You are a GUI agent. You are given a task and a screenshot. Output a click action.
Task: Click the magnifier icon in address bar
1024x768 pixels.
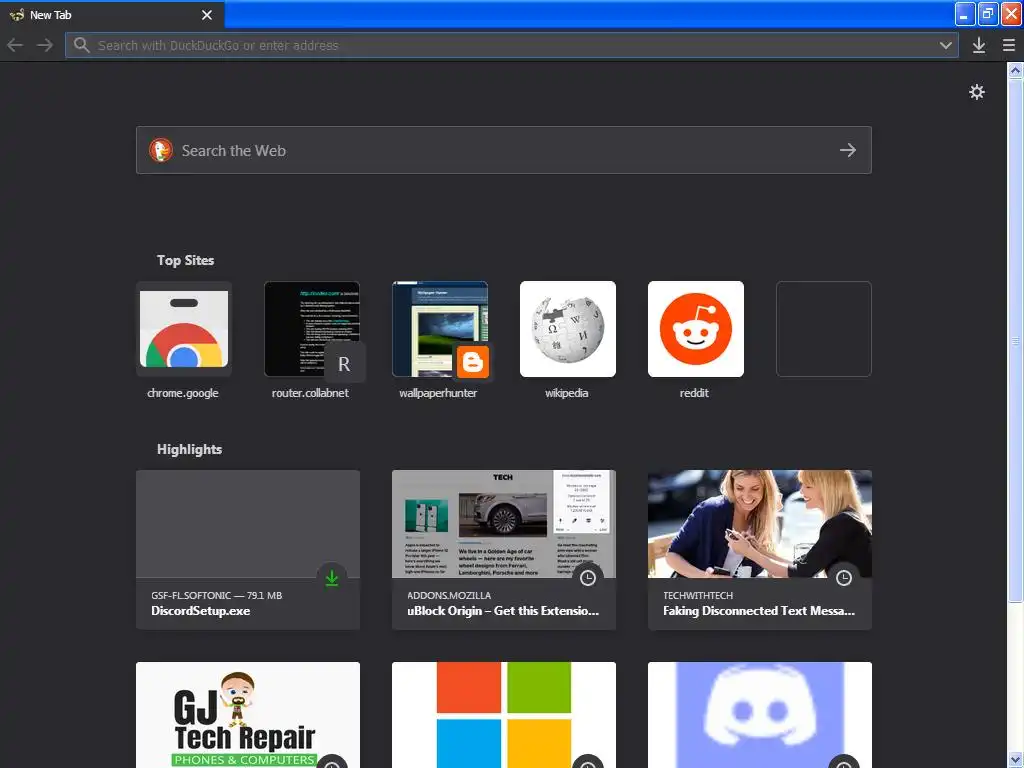(81, 45)
